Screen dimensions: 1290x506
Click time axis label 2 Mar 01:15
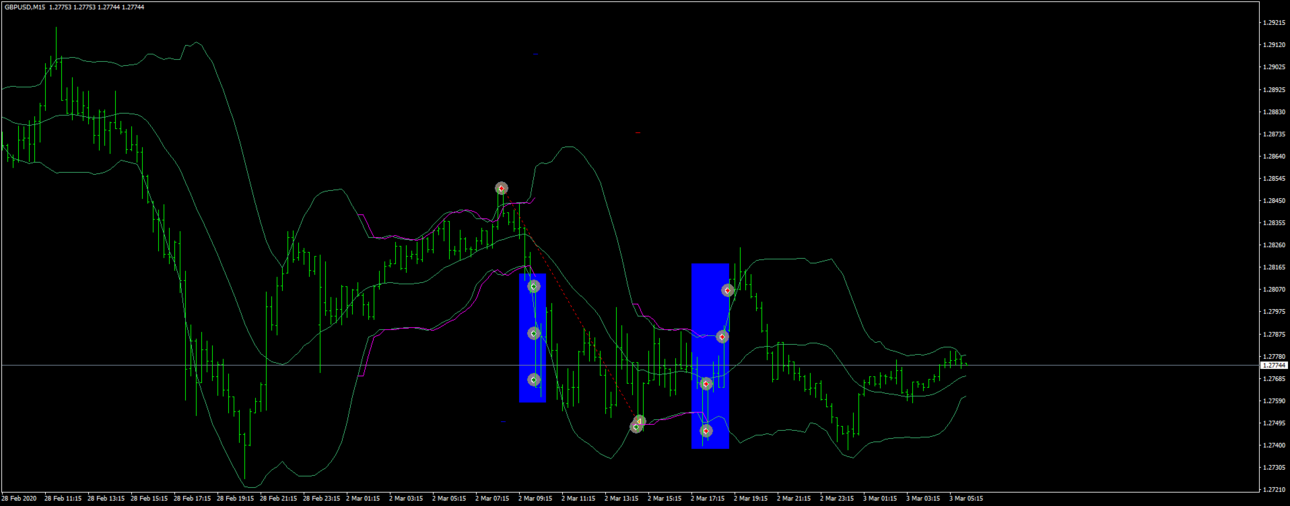[x=364, y=498]
